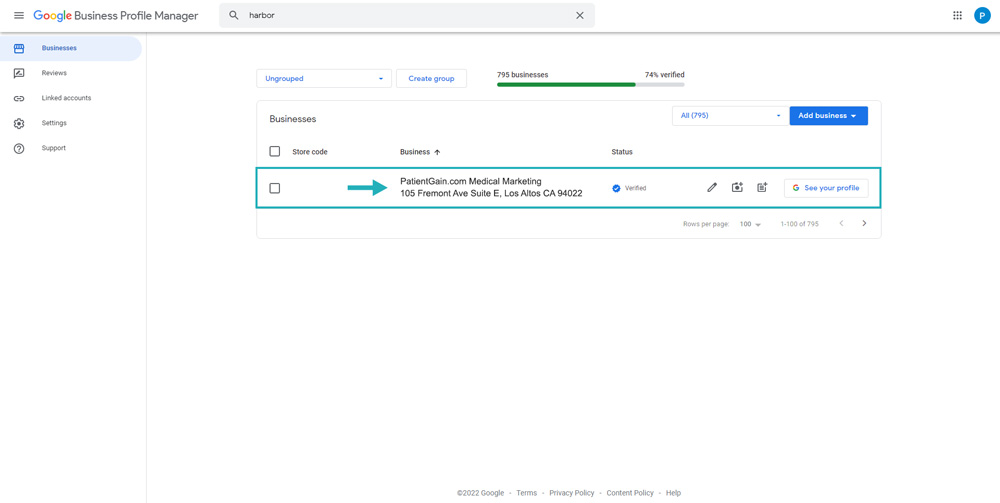Click PatientGain.com Medical Marketing name

point(471,182)
